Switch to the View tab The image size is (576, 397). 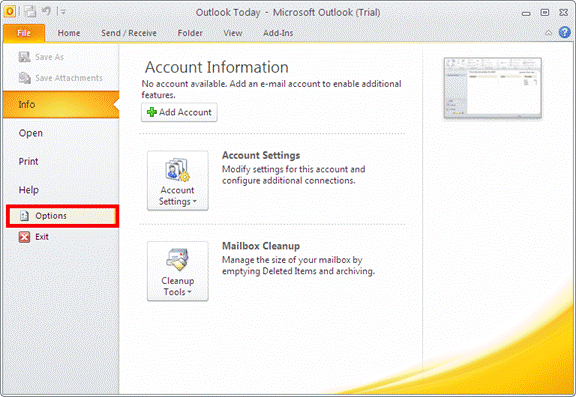click(x=233, y=33)
